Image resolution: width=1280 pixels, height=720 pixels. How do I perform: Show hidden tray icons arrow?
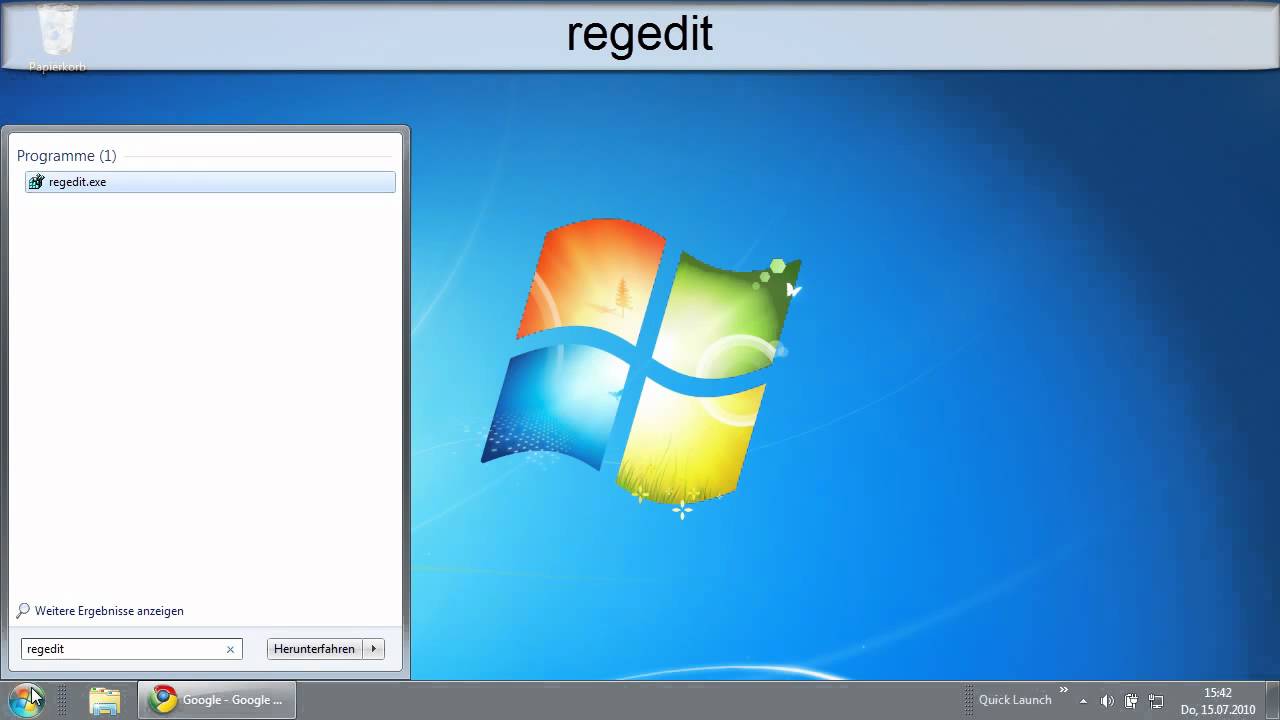1083,701
